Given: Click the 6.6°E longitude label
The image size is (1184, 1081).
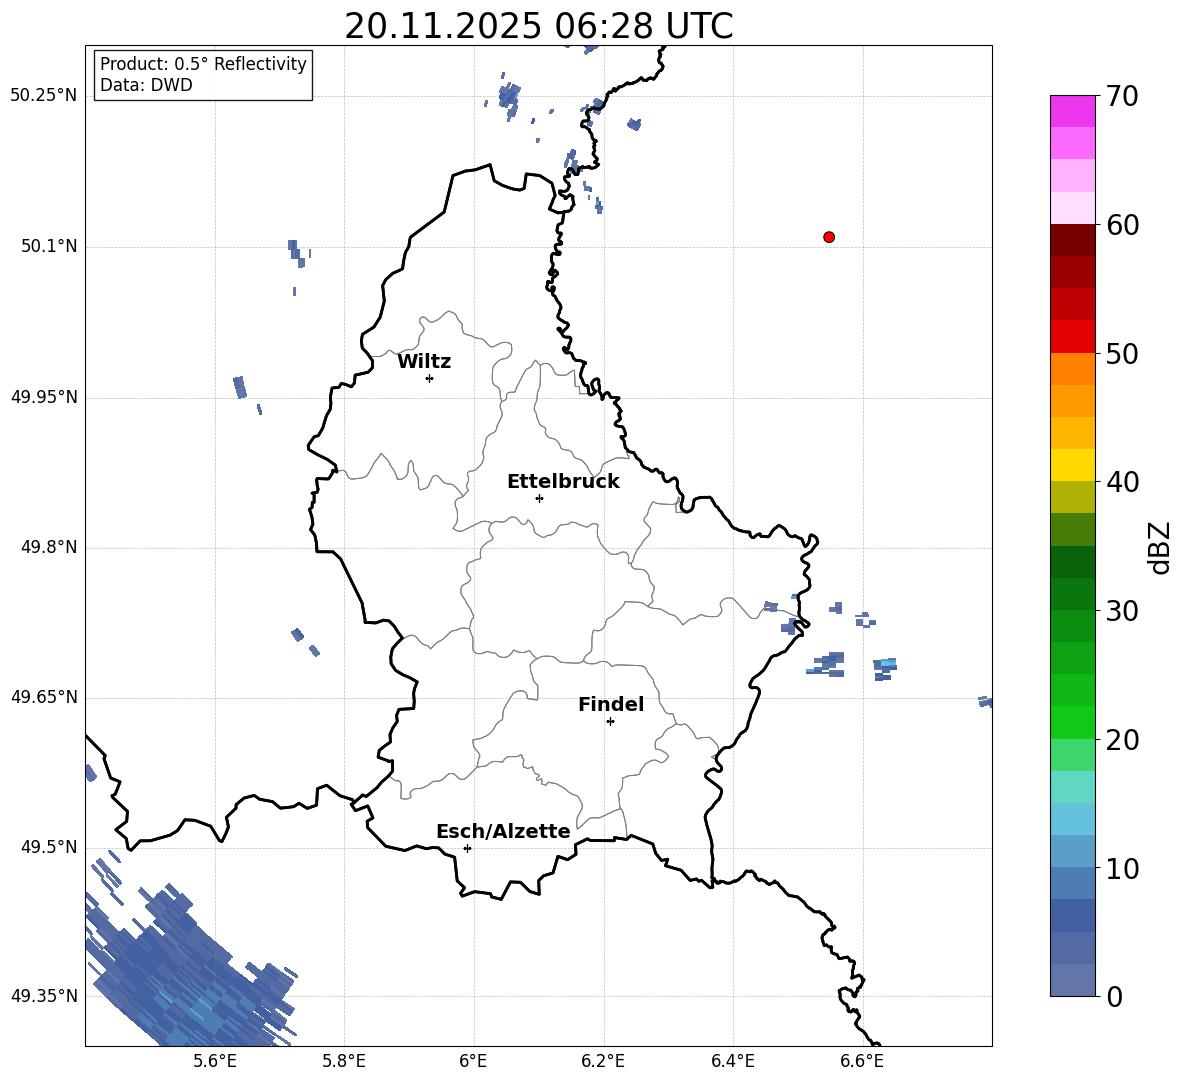Looking at the screenshot, I should point(862,1061).
